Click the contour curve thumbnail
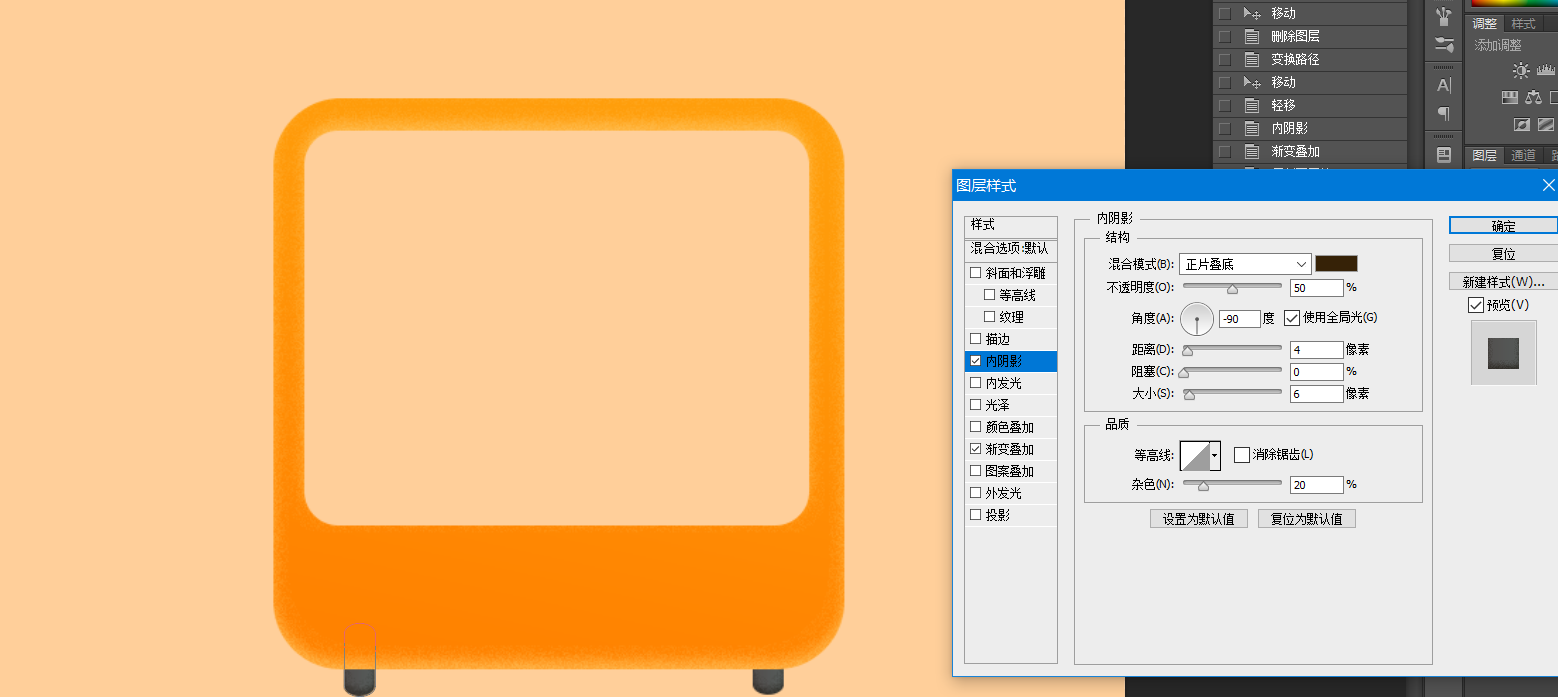The width and height of the screenshot is (1558, 697). (x=1195, y=456)
